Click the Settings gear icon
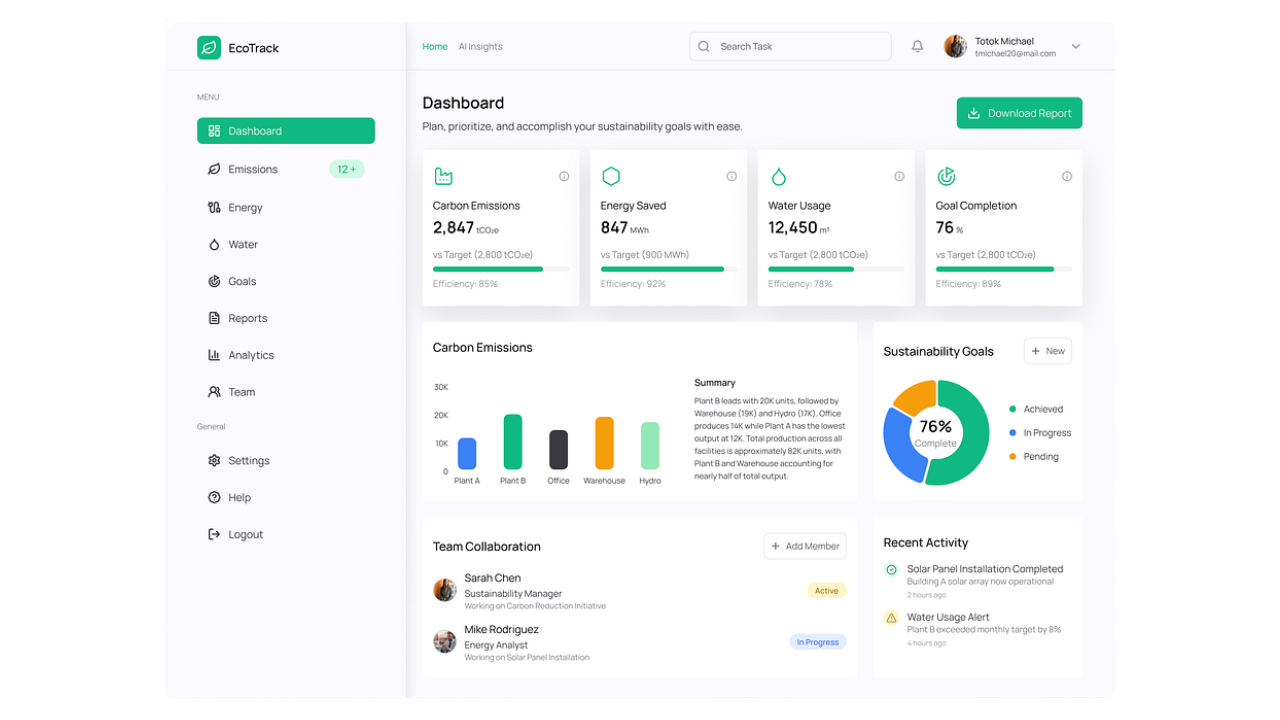The image size is (1280, 720). tap(214, 460)
